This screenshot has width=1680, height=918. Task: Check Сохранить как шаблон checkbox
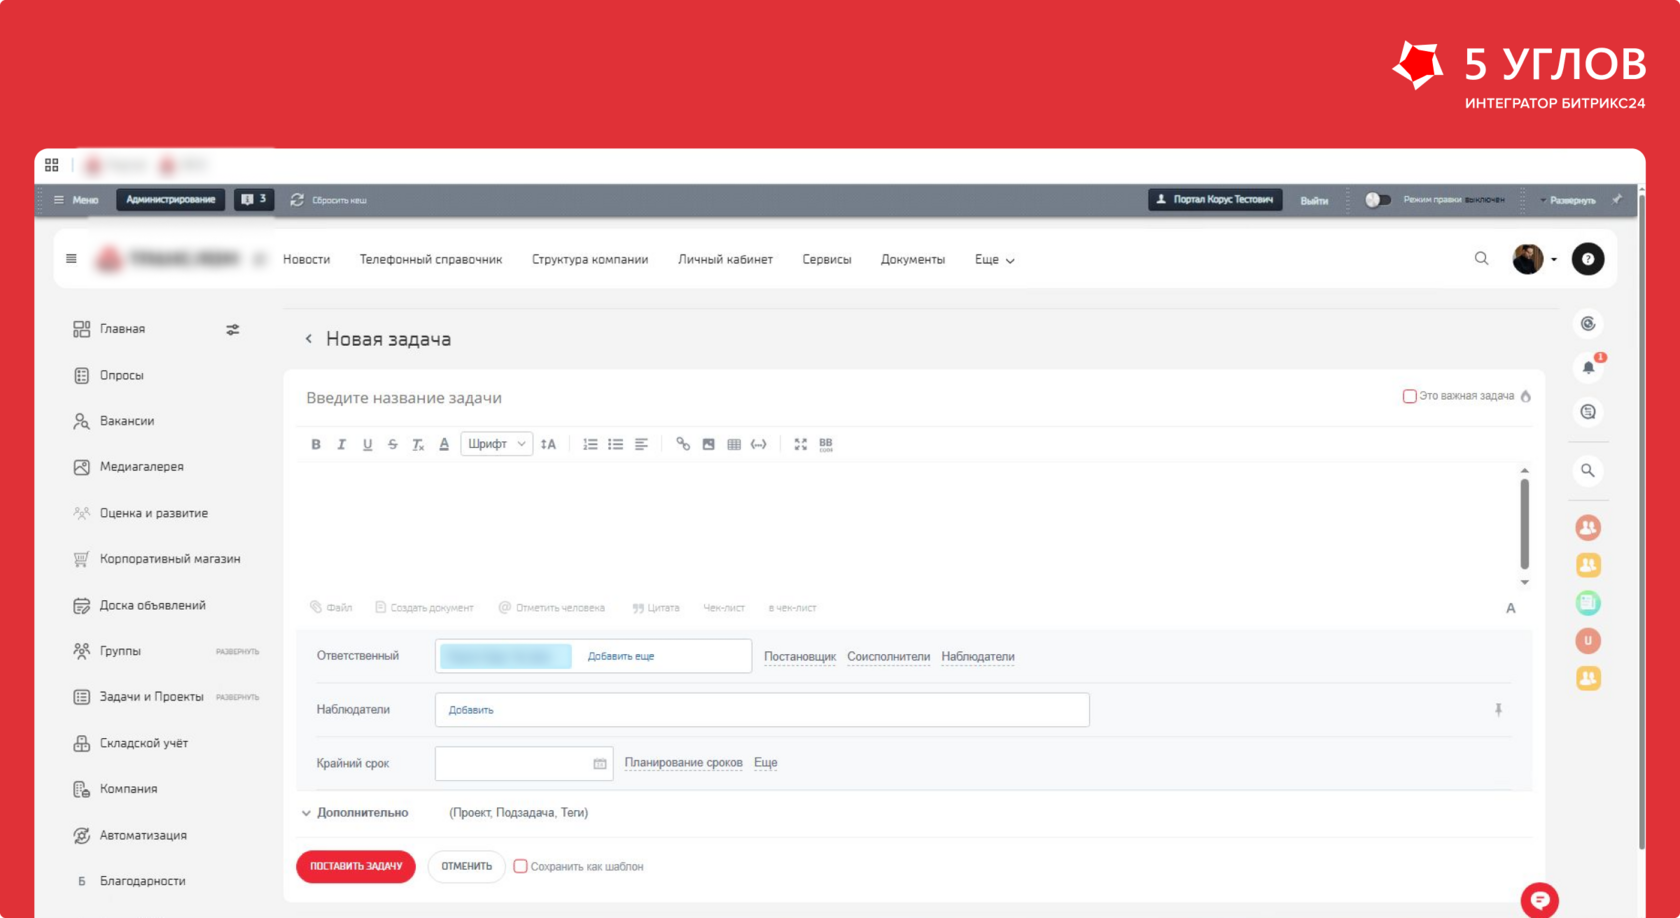click(520, 866)
